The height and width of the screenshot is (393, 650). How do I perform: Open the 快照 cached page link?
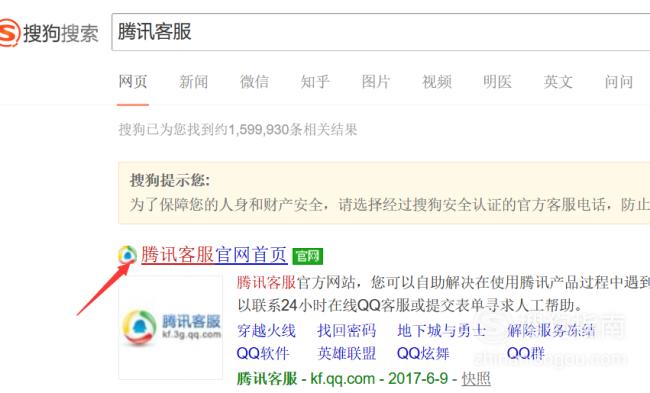[x=476, y=378]
